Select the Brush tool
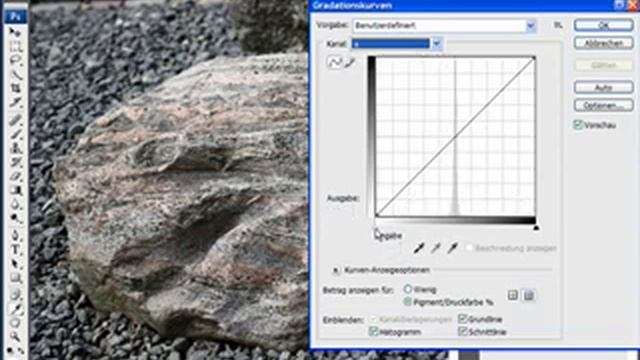This screenshot has width=640, height=360. [x=16, y=134]
